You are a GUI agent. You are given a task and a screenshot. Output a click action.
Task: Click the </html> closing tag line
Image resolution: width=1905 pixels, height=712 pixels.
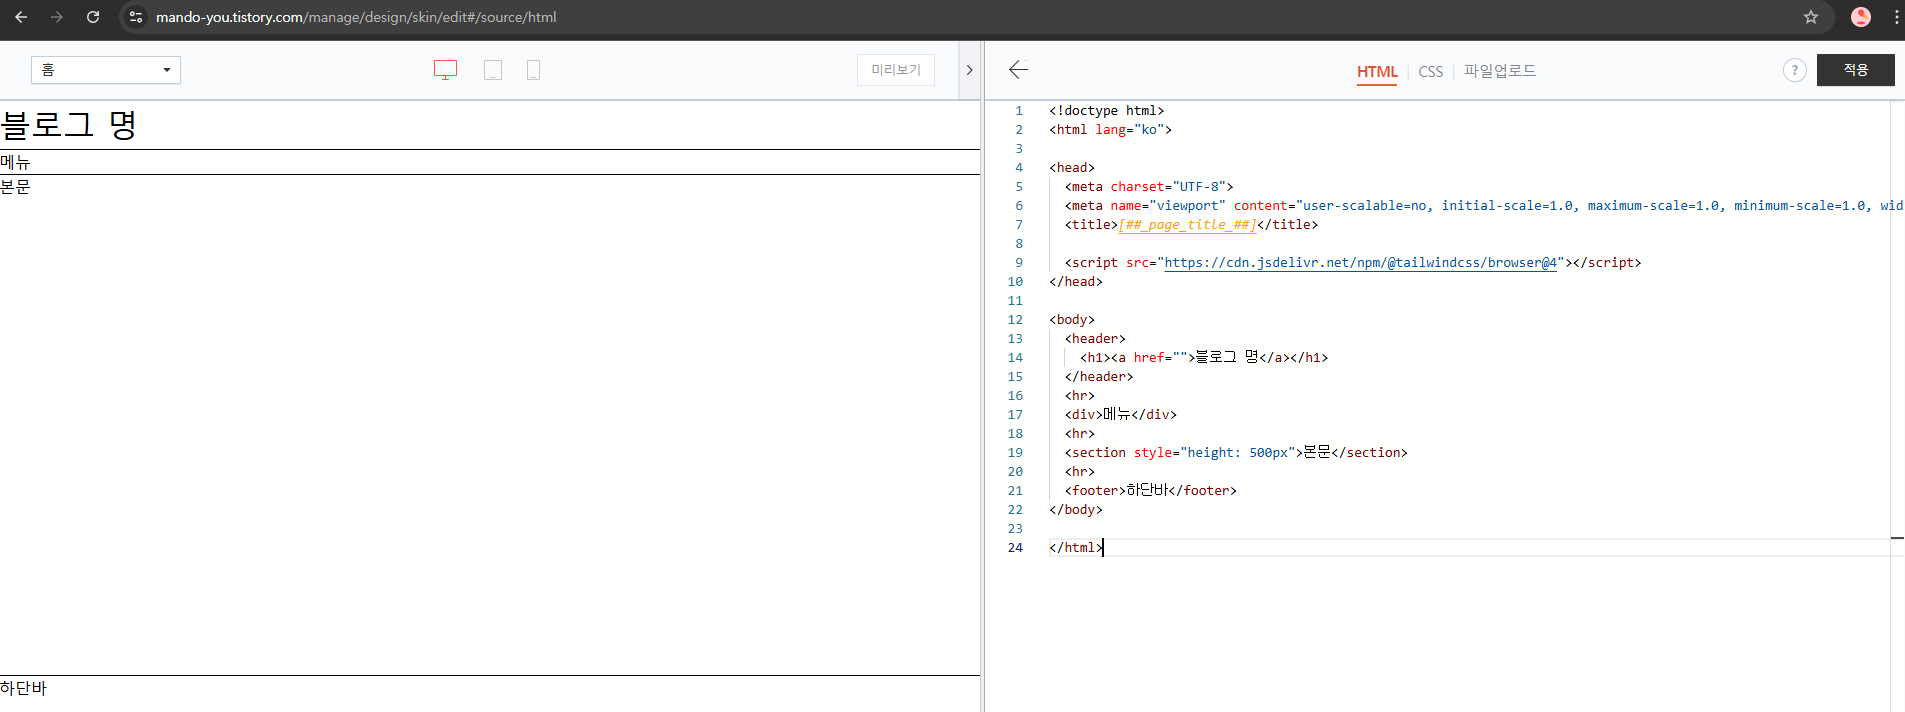pos(1076,548)
